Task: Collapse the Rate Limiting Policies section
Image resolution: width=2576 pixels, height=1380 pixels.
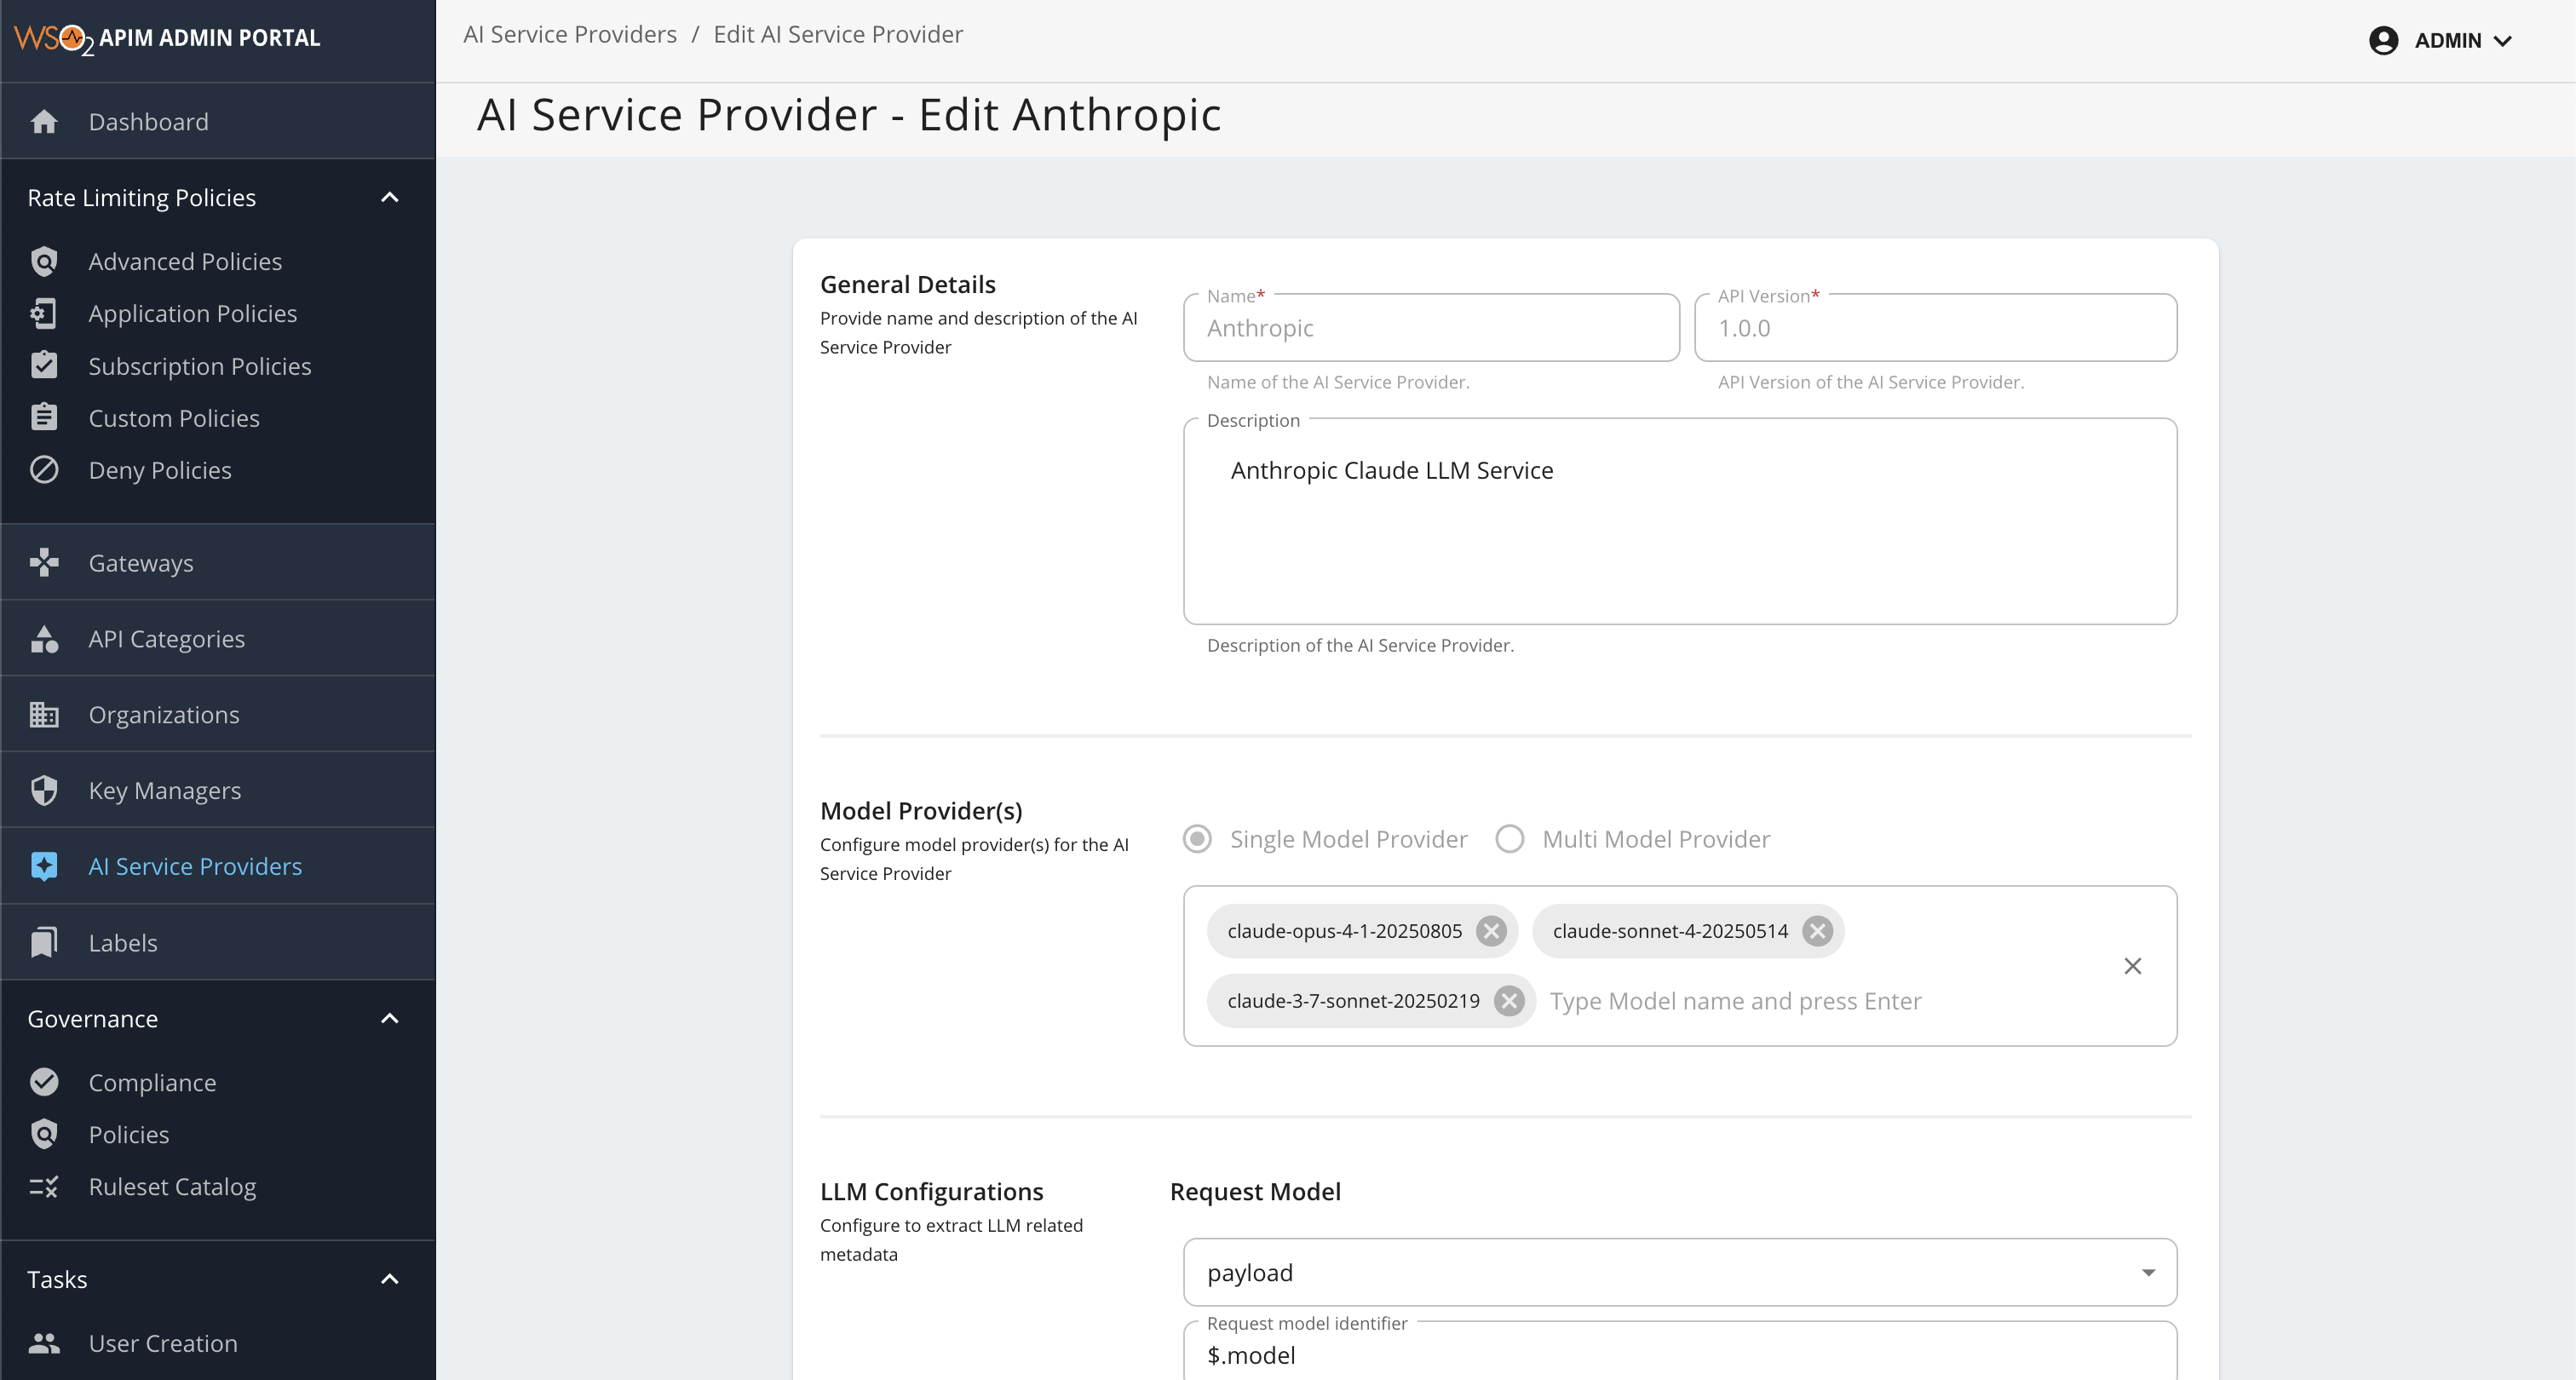Action: coord(390,197)
